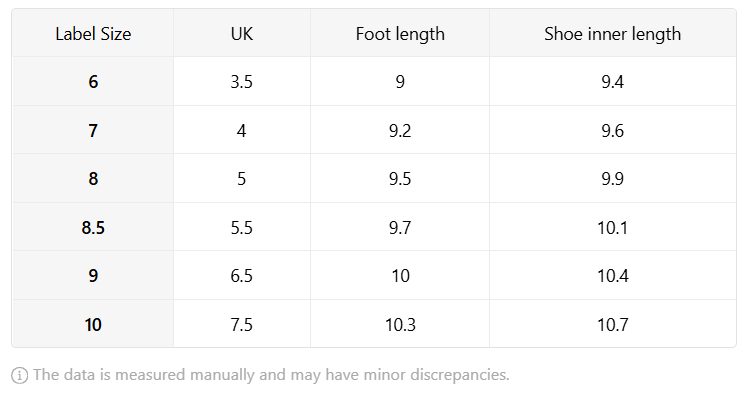The image size is (748, 403).
Task: Click UK size 3.5 cell
Action: (x=242, y=82)
